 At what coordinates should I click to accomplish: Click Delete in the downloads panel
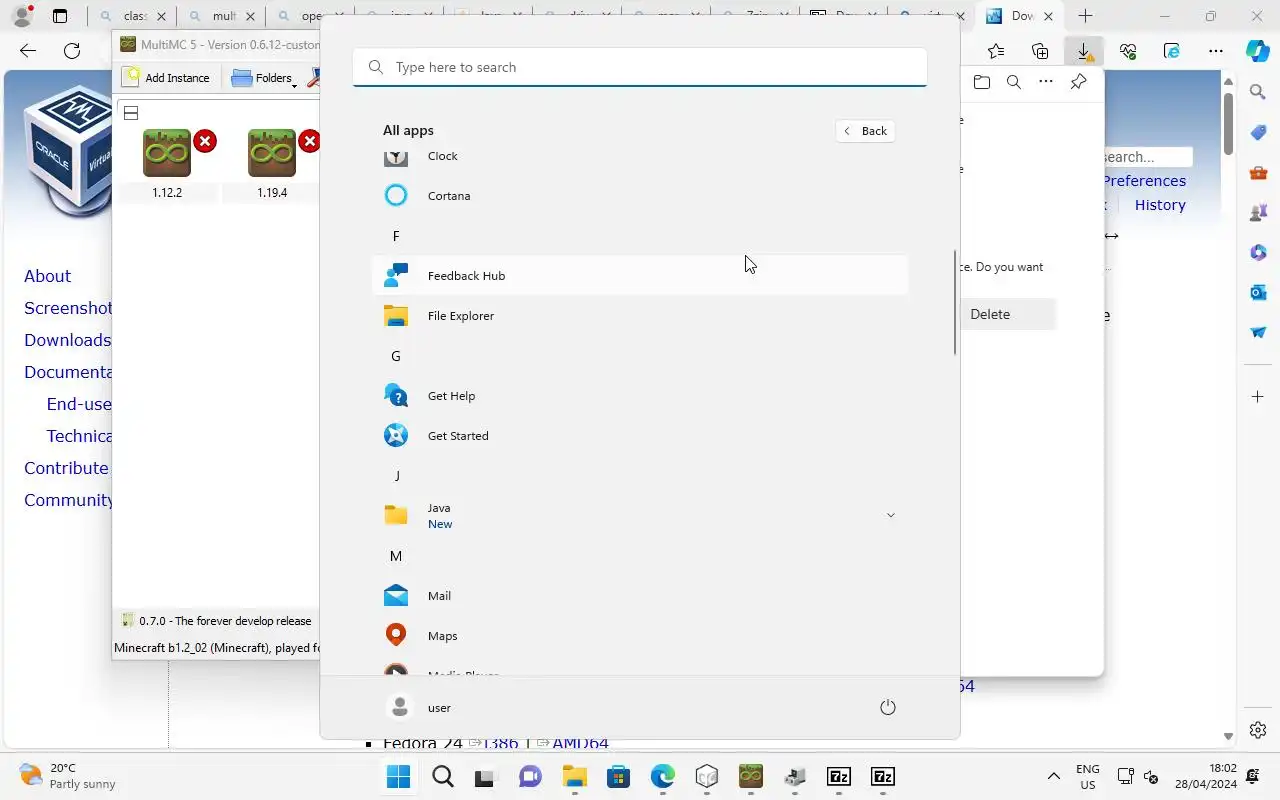click(x=1008, y=314)
